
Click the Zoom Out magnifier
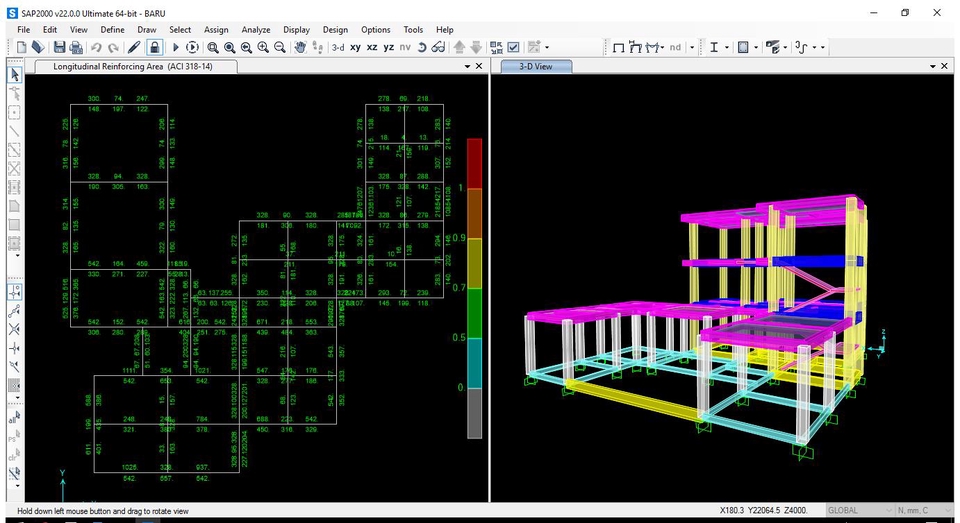(x=280, y=47)
